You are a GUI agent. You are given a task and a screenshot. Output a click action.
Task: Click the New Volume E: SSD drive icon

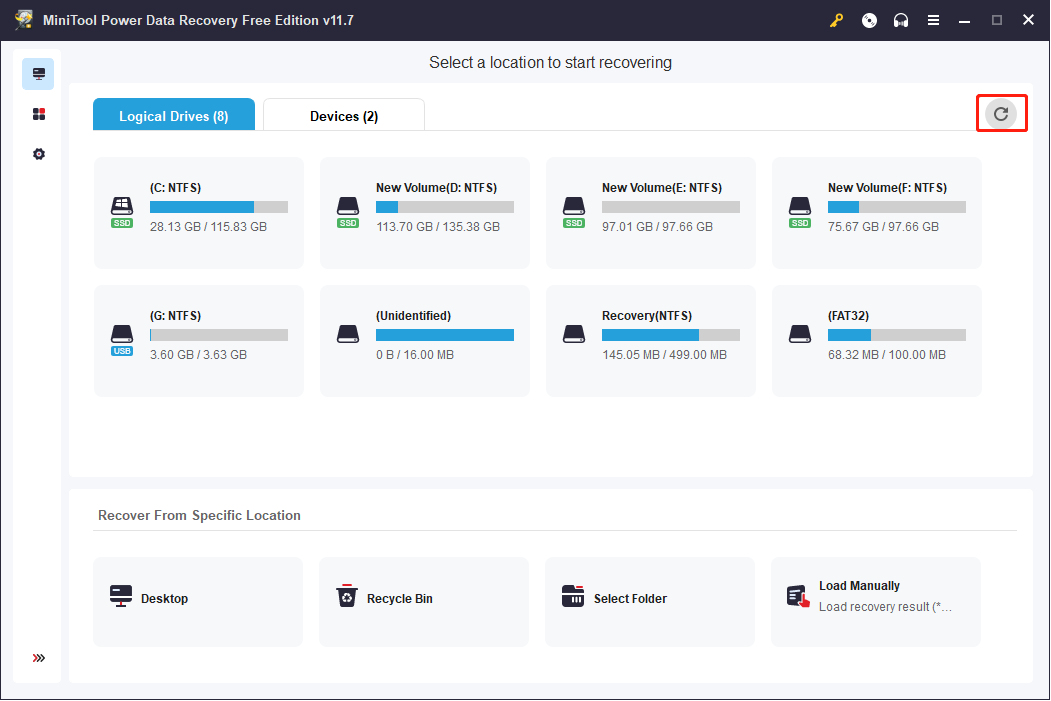574,212
